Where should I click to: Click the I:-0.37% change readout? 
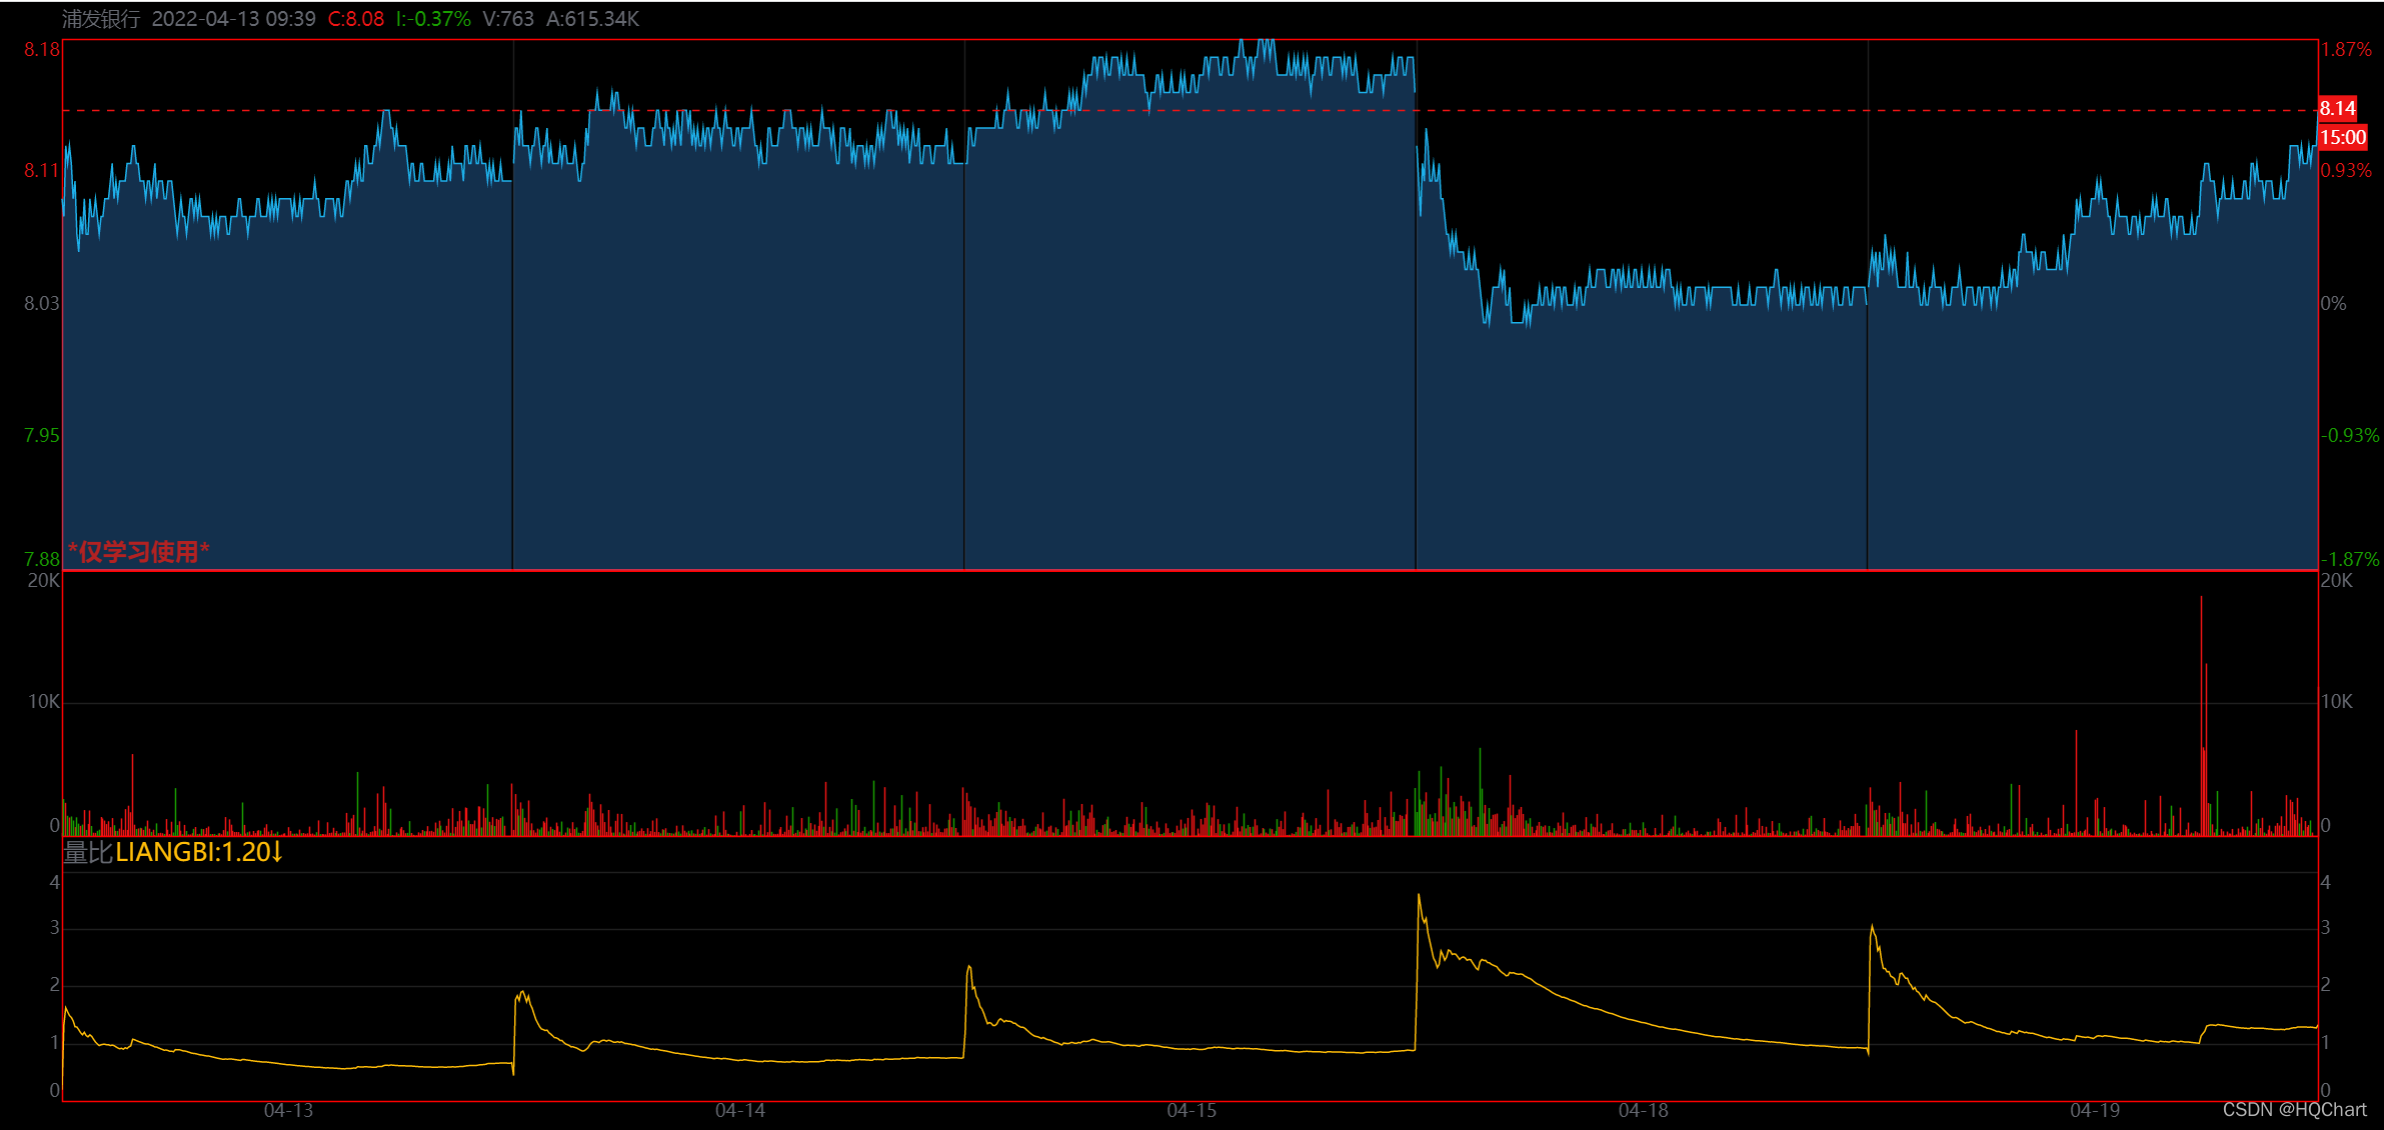coord(433,19)
